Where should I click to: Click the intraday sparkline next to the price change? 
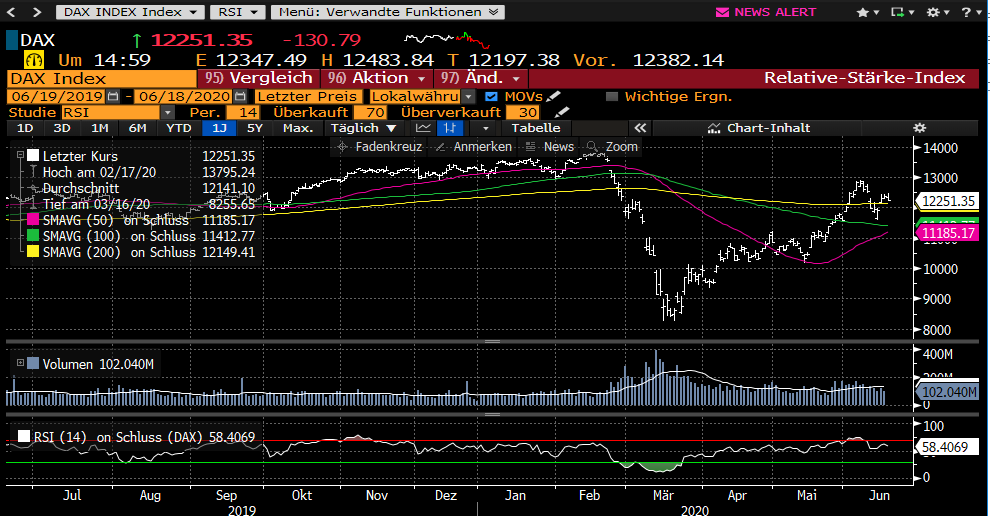coord(447,40)
